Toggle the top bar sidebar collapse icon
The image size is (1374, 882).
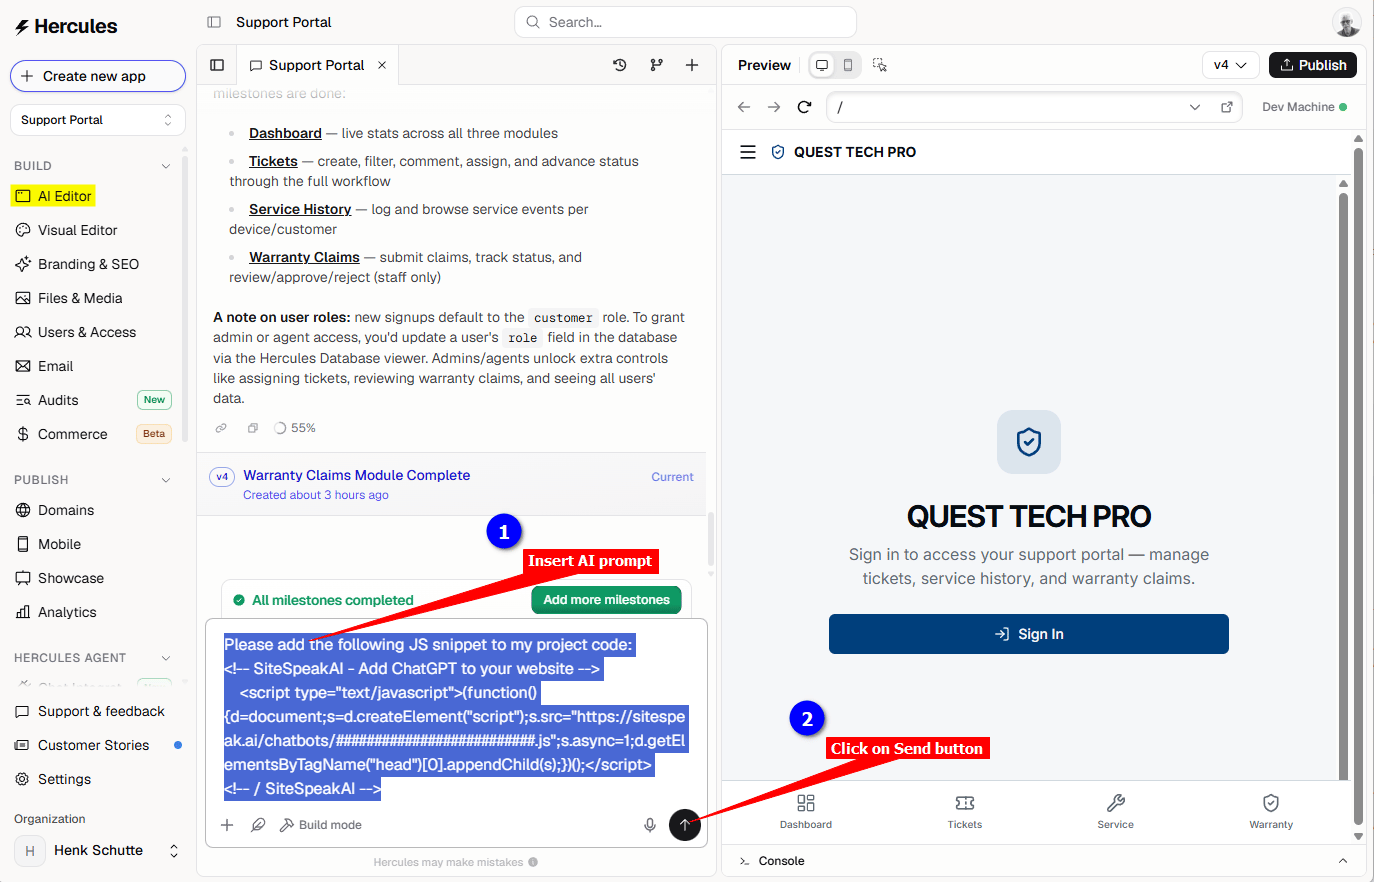point(214,22)
